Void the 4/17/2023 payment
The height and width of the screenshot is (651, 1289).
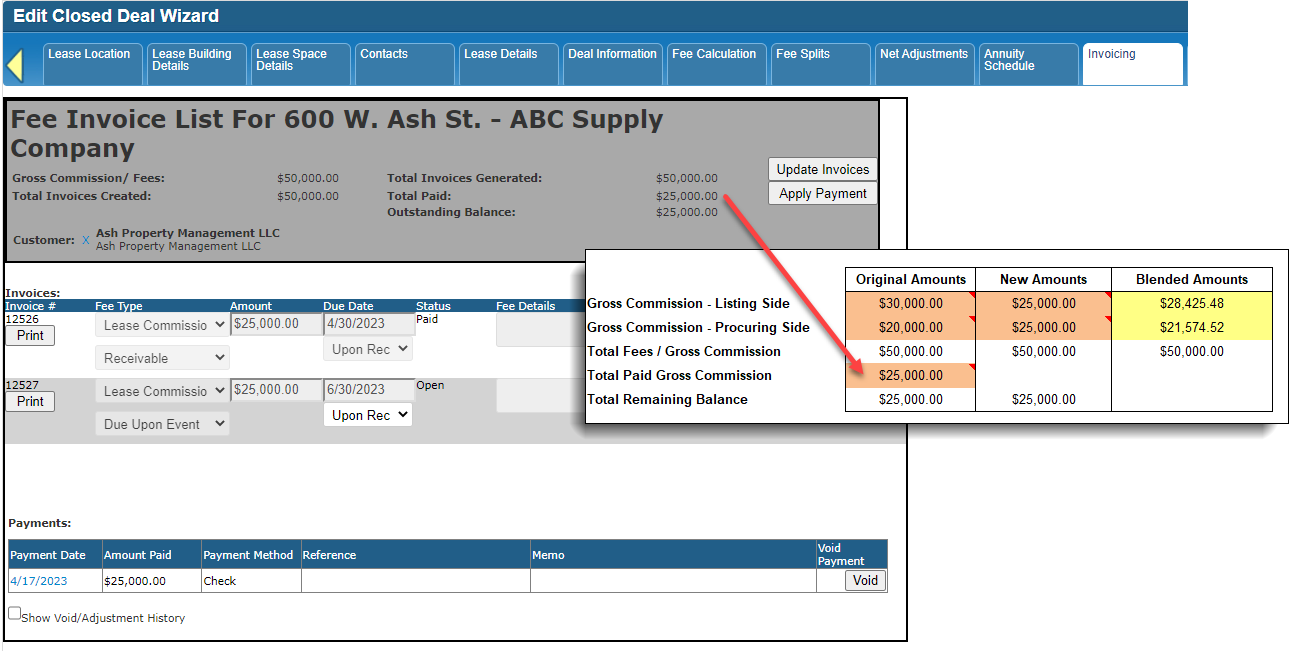coord(865,580)
